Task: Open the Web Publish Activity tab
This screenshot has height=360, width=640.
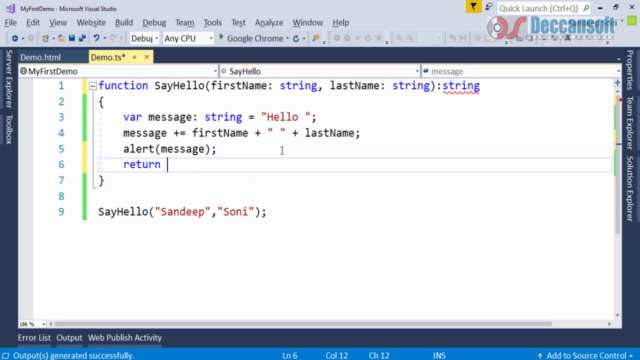Action: pyautogui.click(x=125, y=338)
